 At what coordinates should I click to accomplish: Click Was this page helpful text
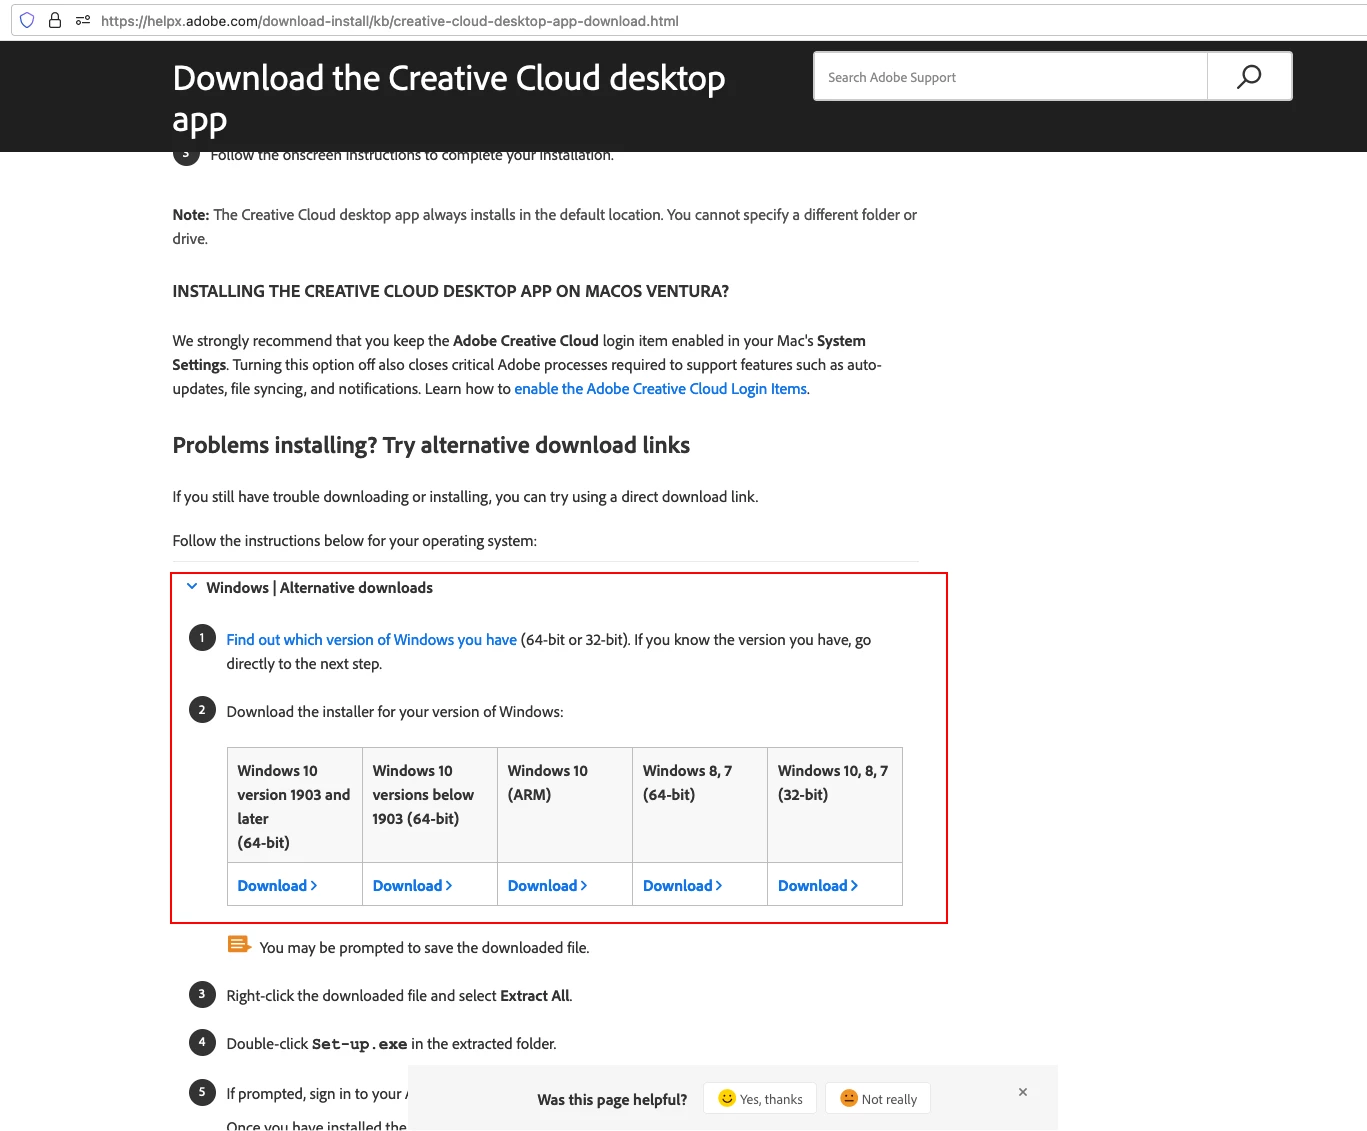[612, 1100]
